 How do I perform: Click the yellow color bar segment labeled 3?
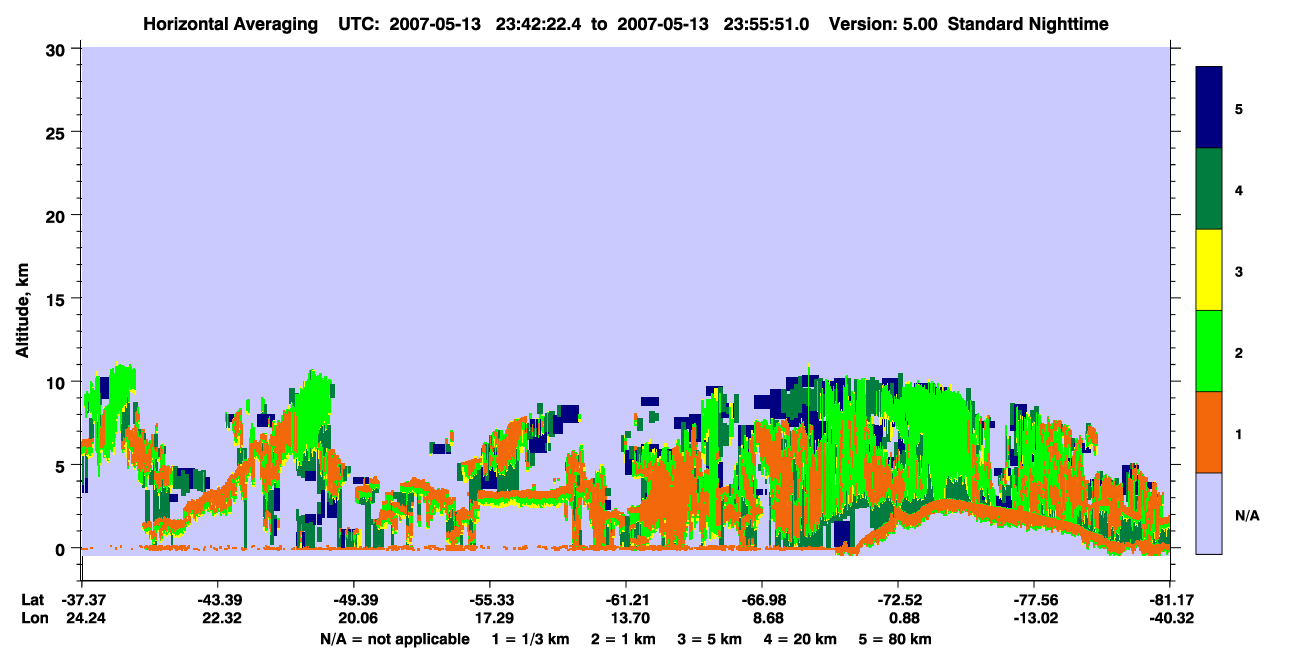(1209, 270)
